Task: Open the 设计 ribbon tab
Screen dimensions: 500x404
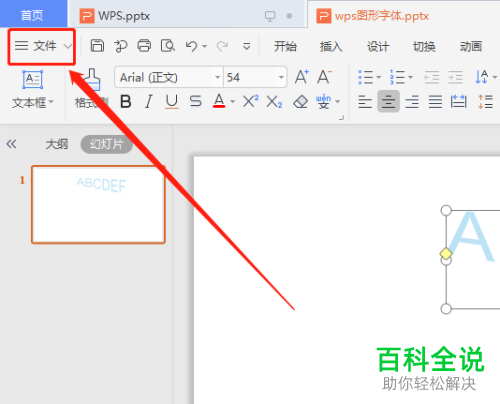Action: (x=378, y=46)
